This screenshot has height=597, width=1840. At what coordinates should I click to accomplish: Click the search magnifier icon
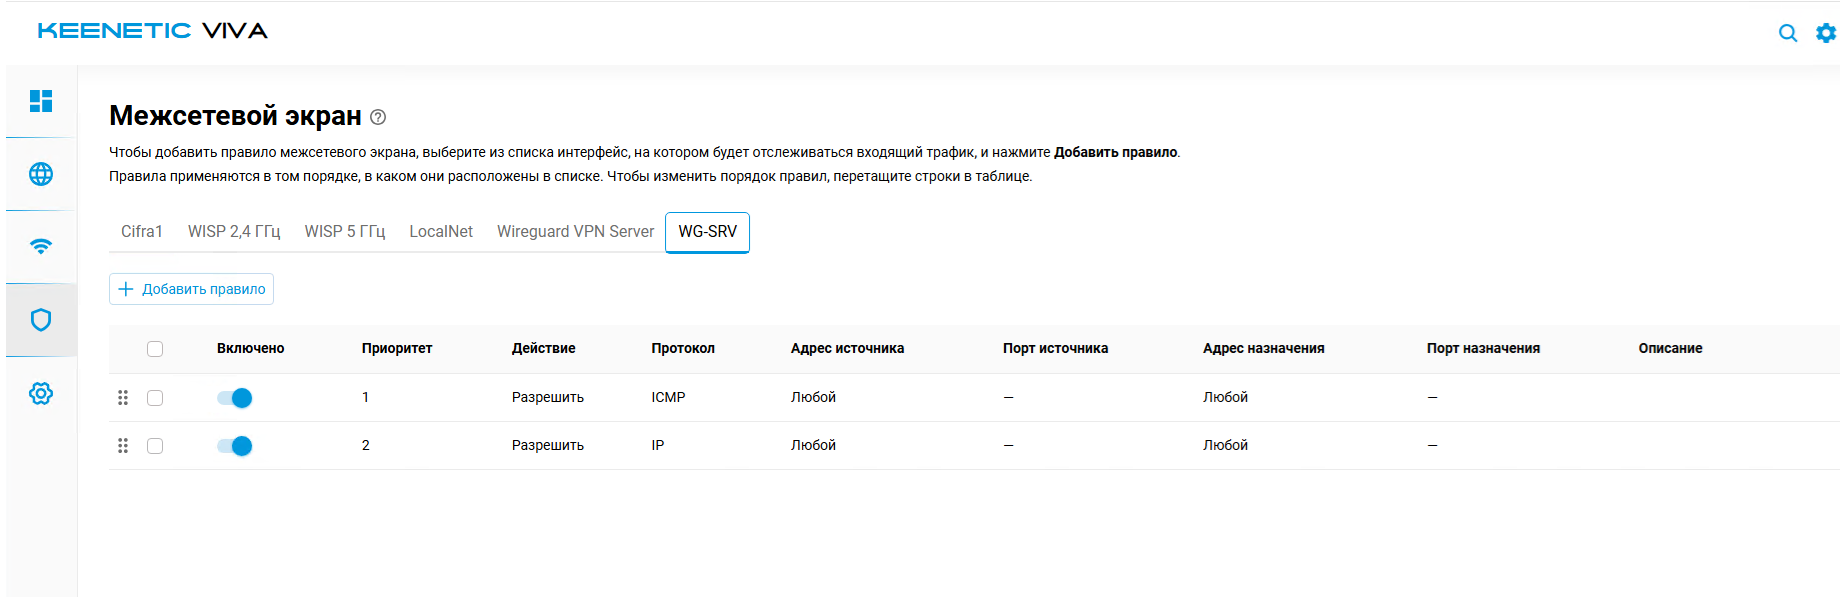tap(1788, 33)
